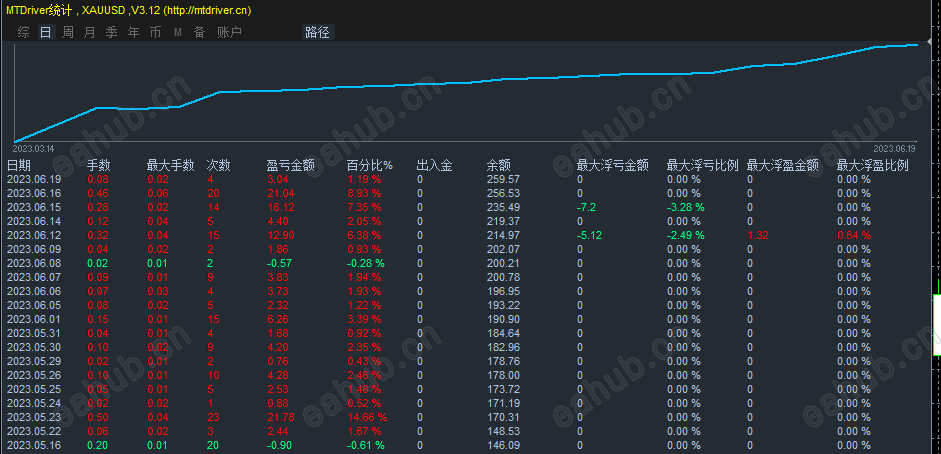Click the 2023.05.26 date cell
The height and width of the screenshot is (454, 941).
(x=33, y=375)
